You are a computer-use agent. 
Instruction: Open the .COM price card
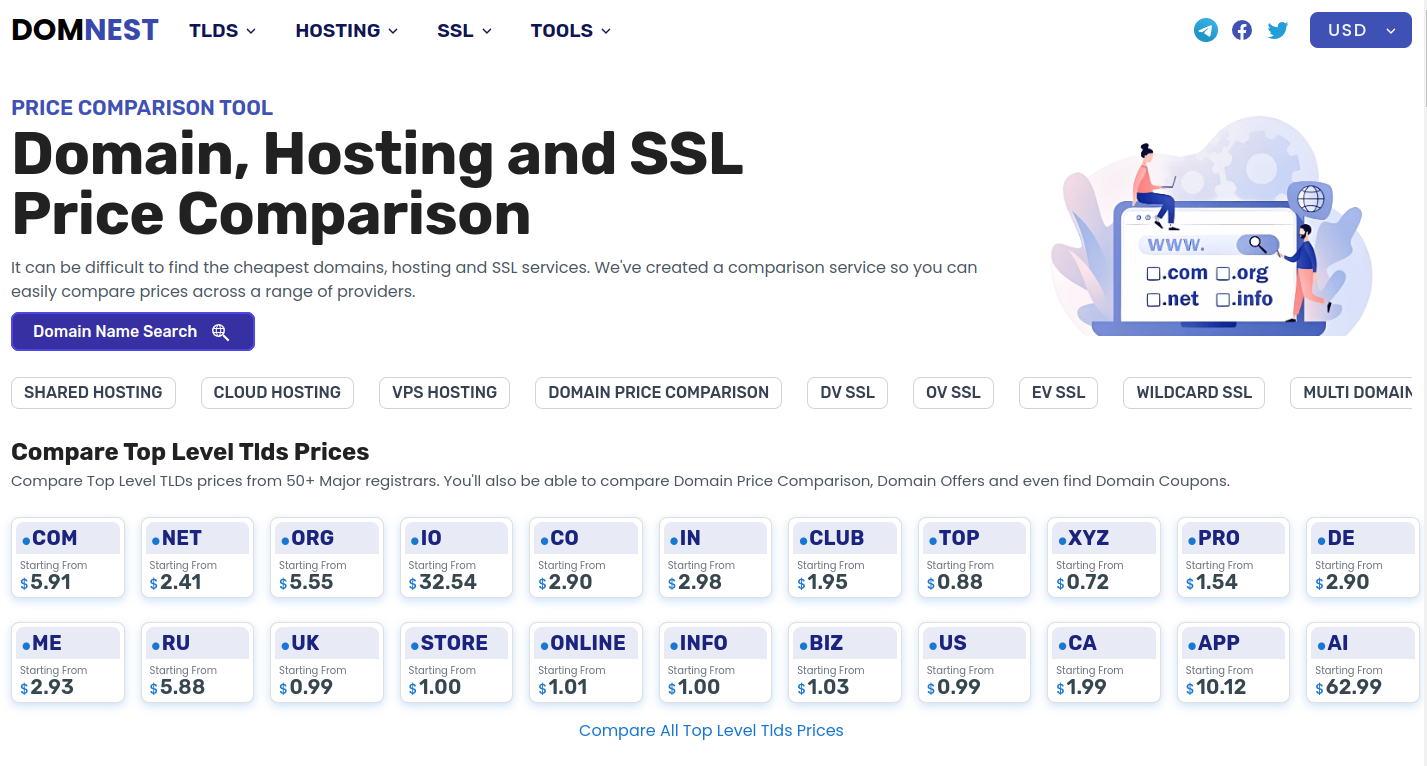coord(68,558)
